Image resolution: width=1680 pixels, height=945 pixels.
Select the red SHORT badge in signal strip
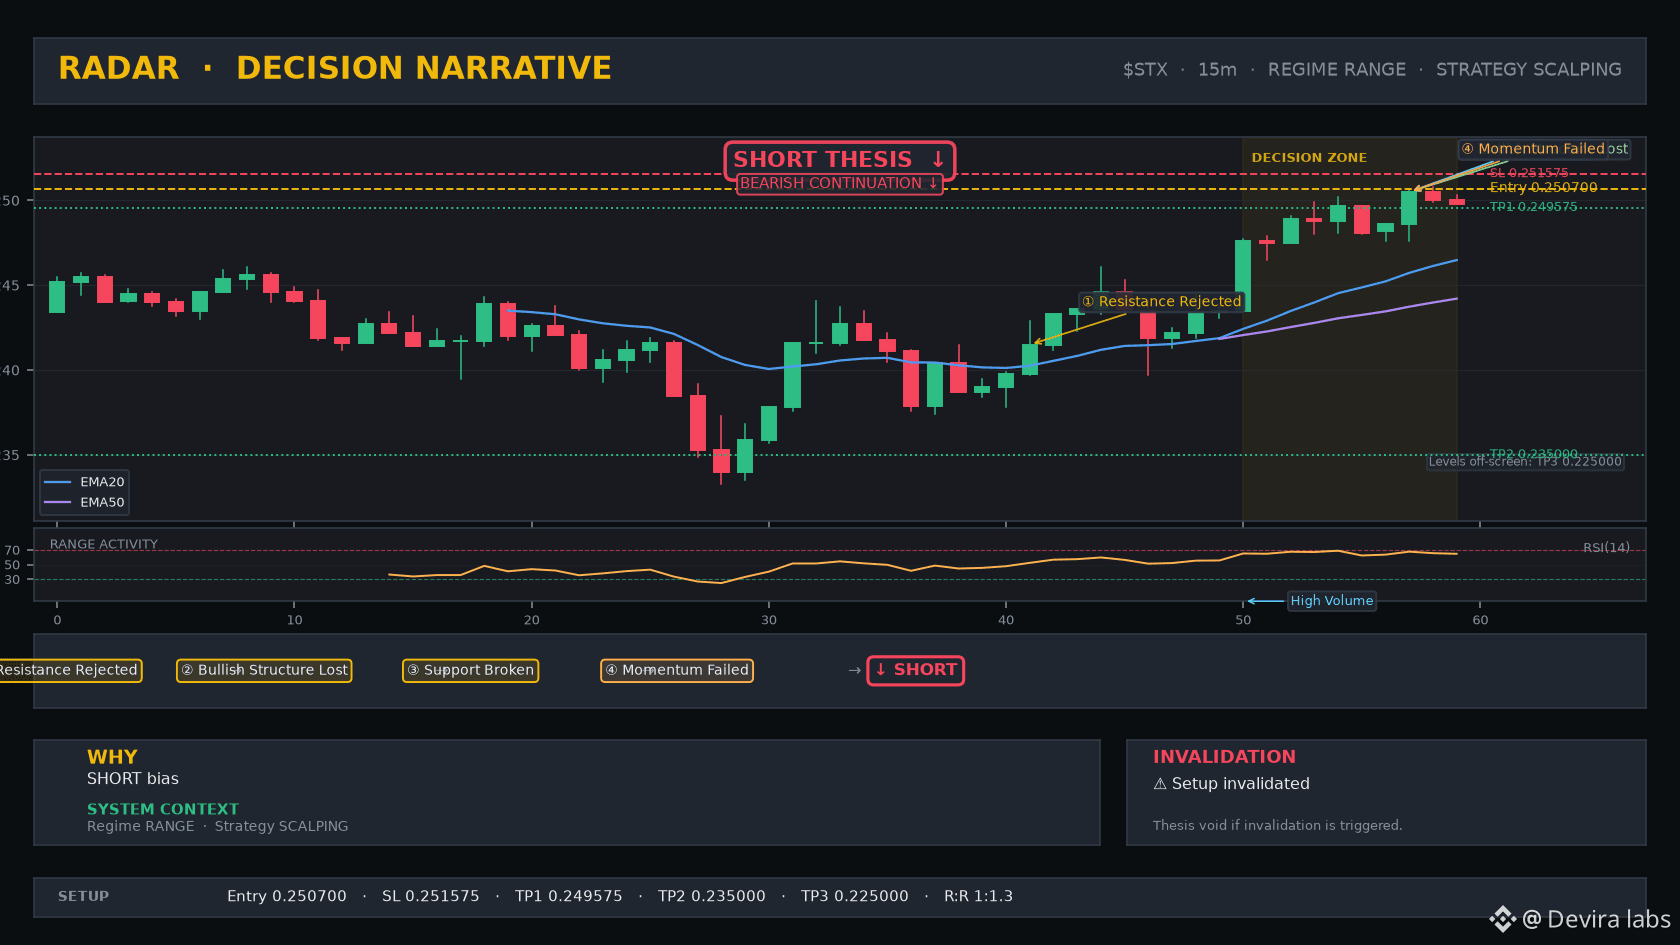click(915, 670)
